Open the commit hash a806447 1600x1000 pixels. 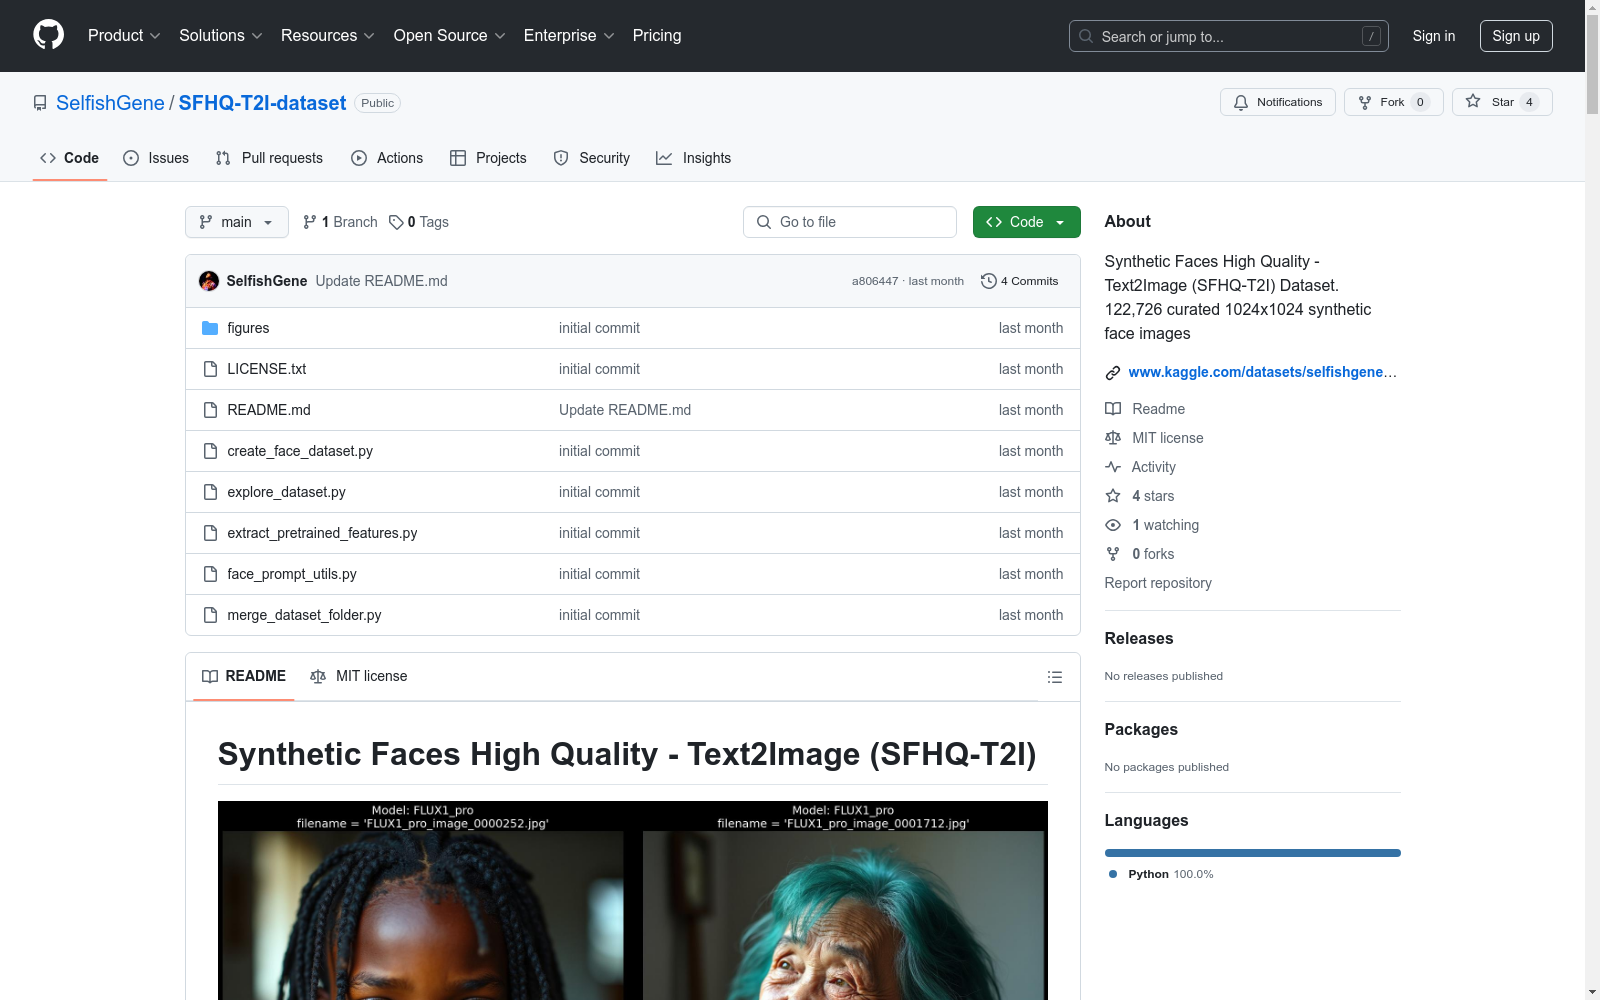[x=875, y=281]
